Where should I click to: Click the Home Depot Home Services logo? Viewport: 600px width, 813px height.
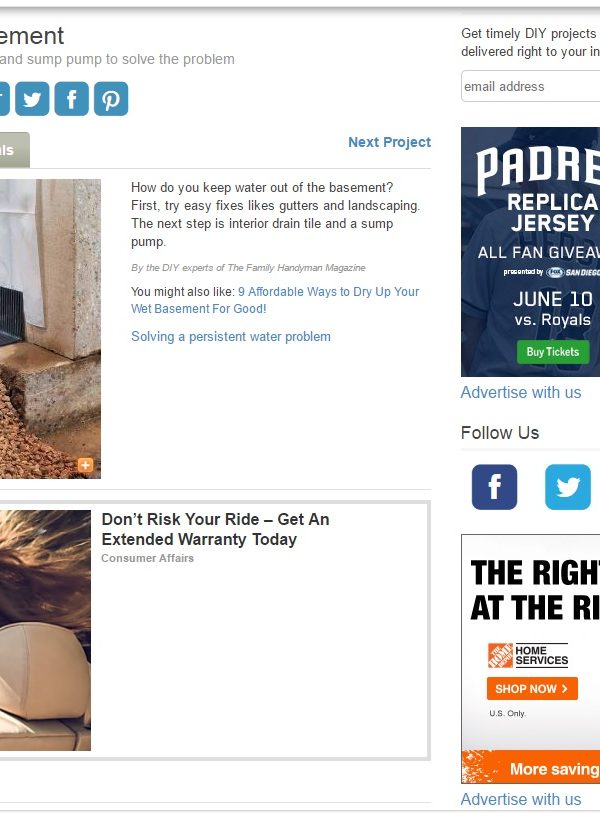tap(528, 655)
